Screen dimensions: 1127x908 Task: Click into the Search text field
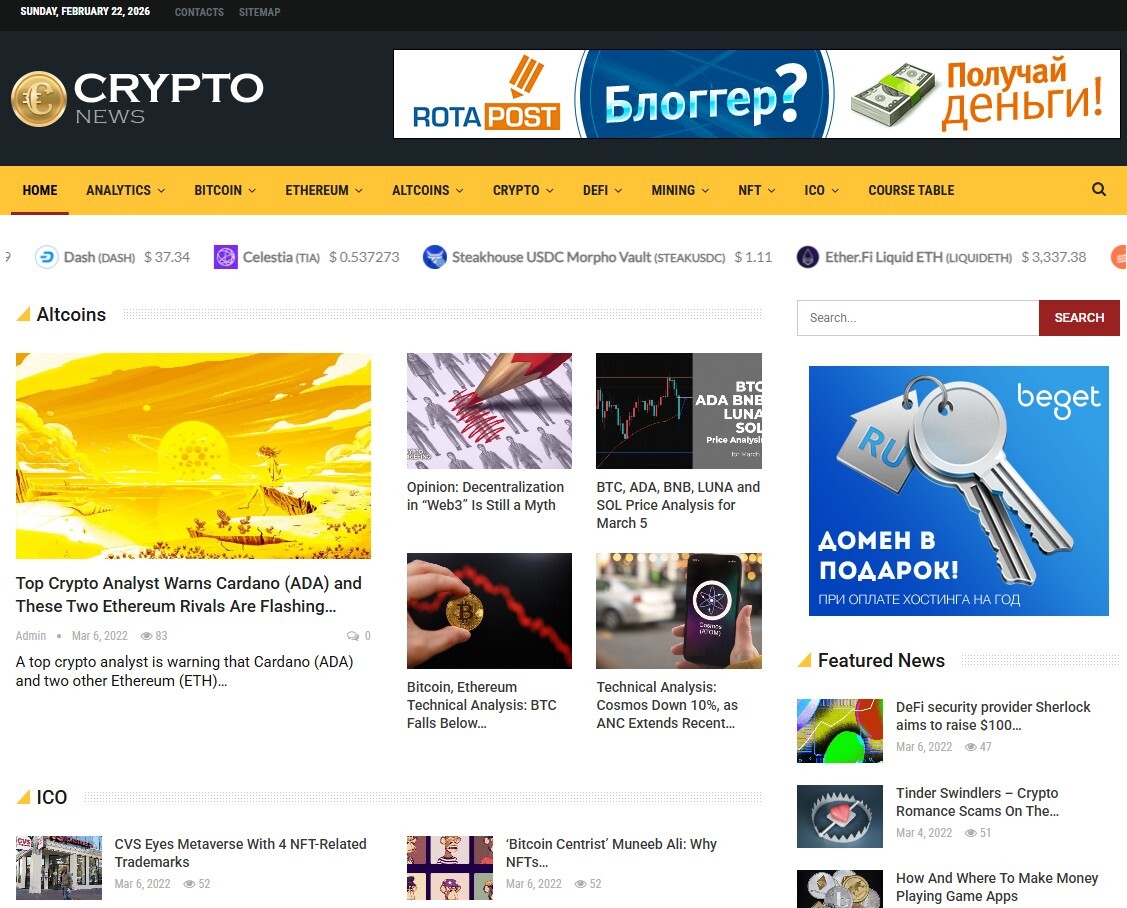pyautogui.click(x=917, y=318)
